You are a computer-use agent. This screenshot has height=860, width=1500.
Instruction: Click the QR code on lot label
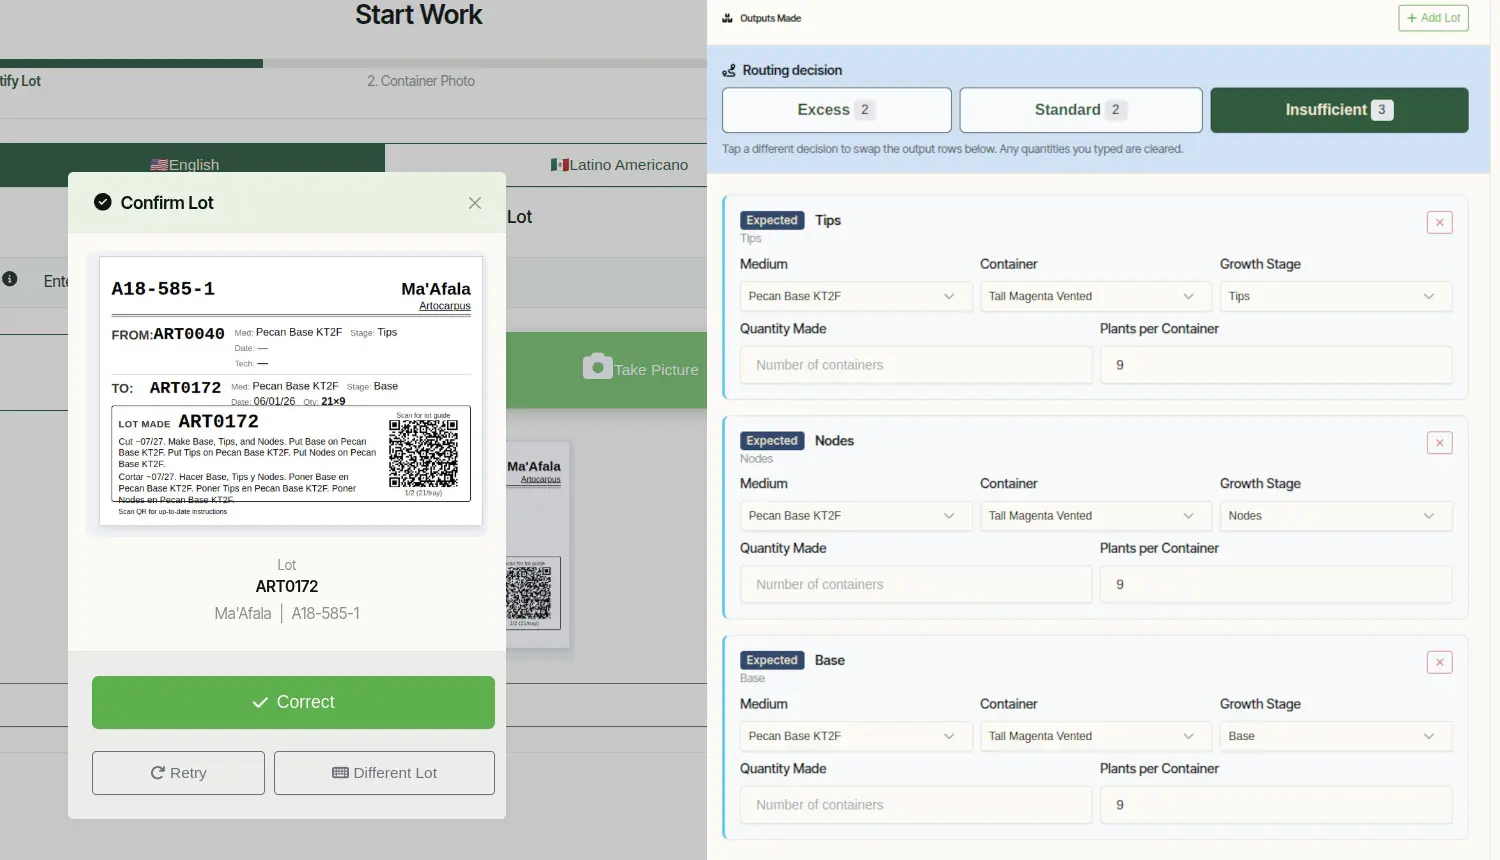pos(423,452)
